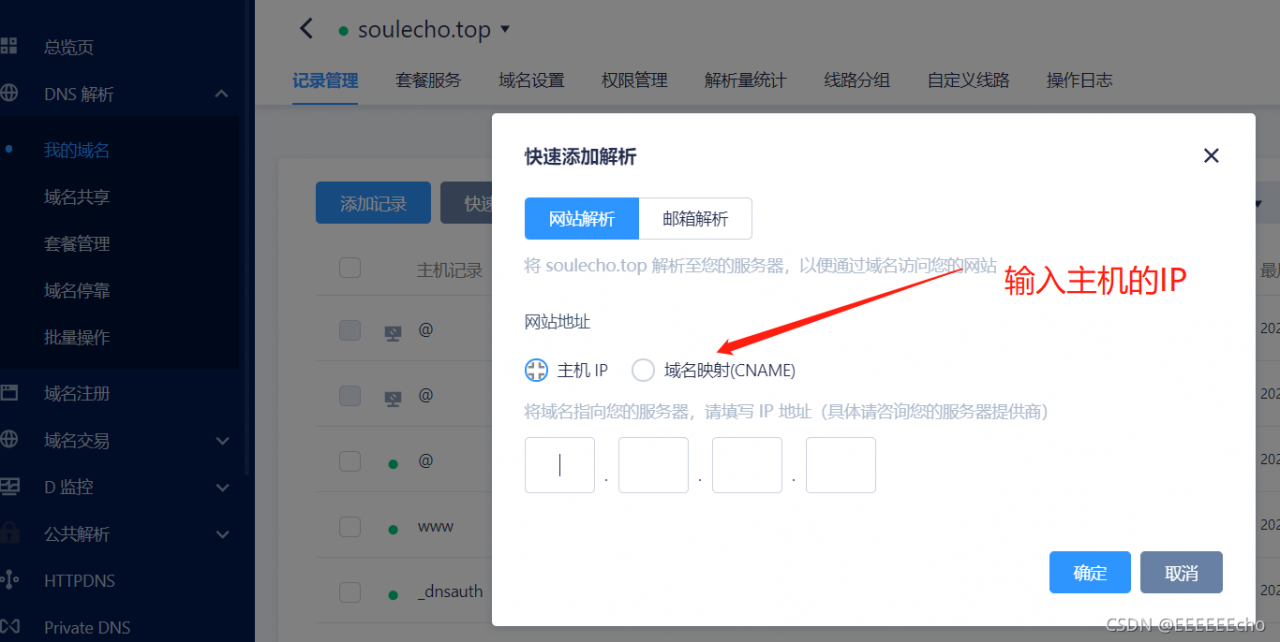This screenshot has width=1280, height=642.
Task: Tick the checkbox of the second @ record
Action: pyautogui.click(x=350, y=396)
